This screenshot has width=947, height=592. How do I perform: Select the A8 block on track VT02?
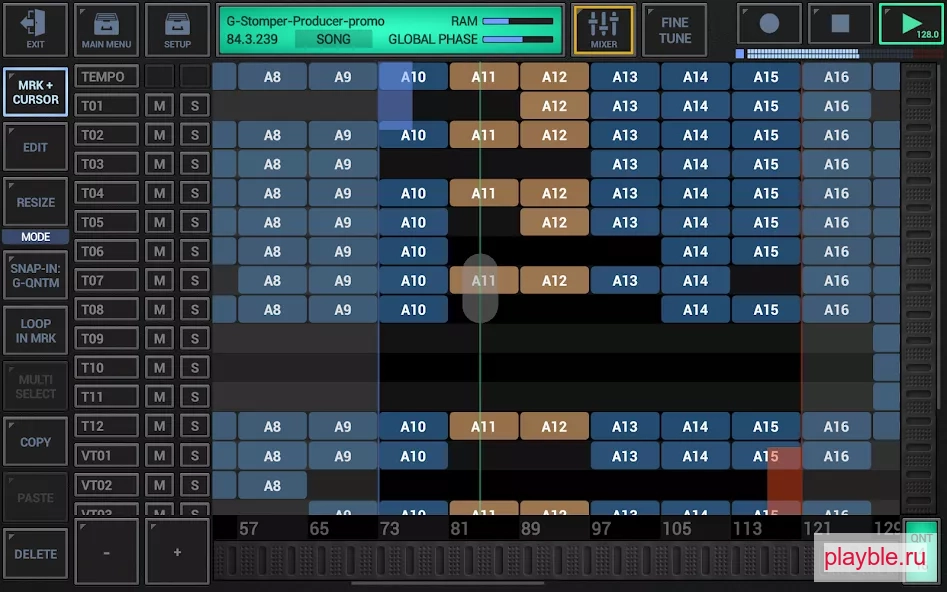[272, 485]
